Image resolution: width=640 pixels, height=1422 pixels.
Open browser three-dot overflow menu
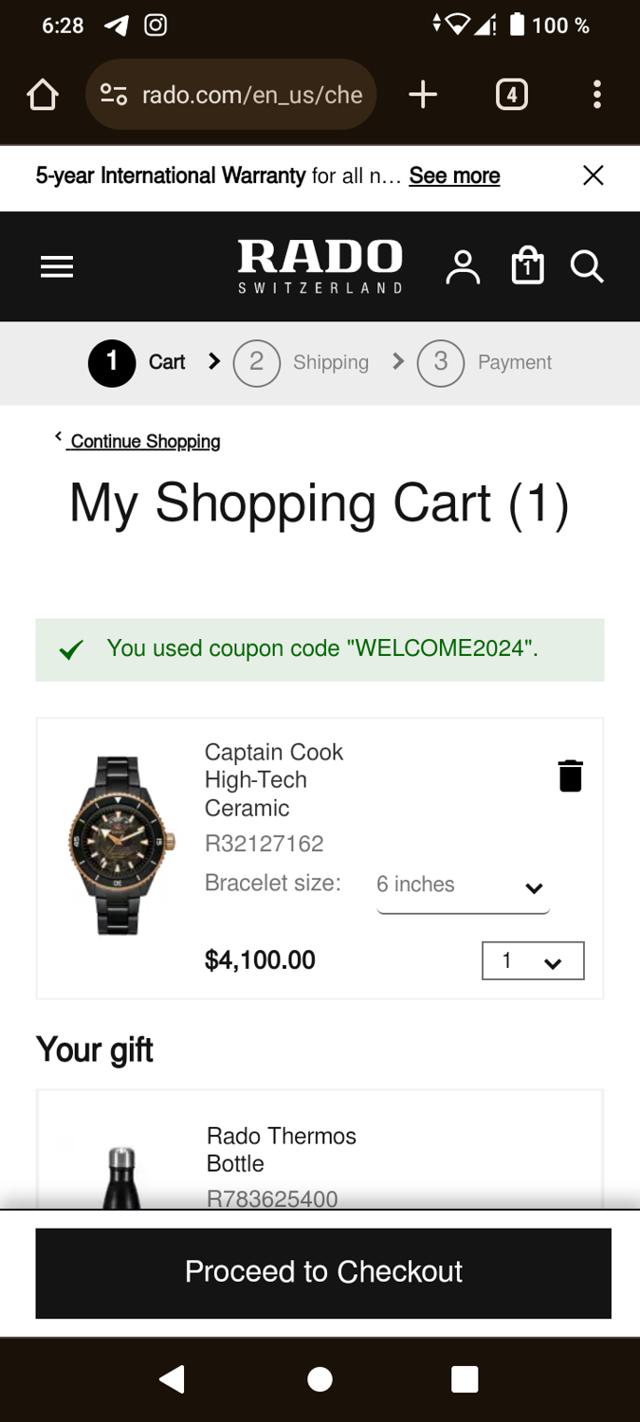point(597,95)
